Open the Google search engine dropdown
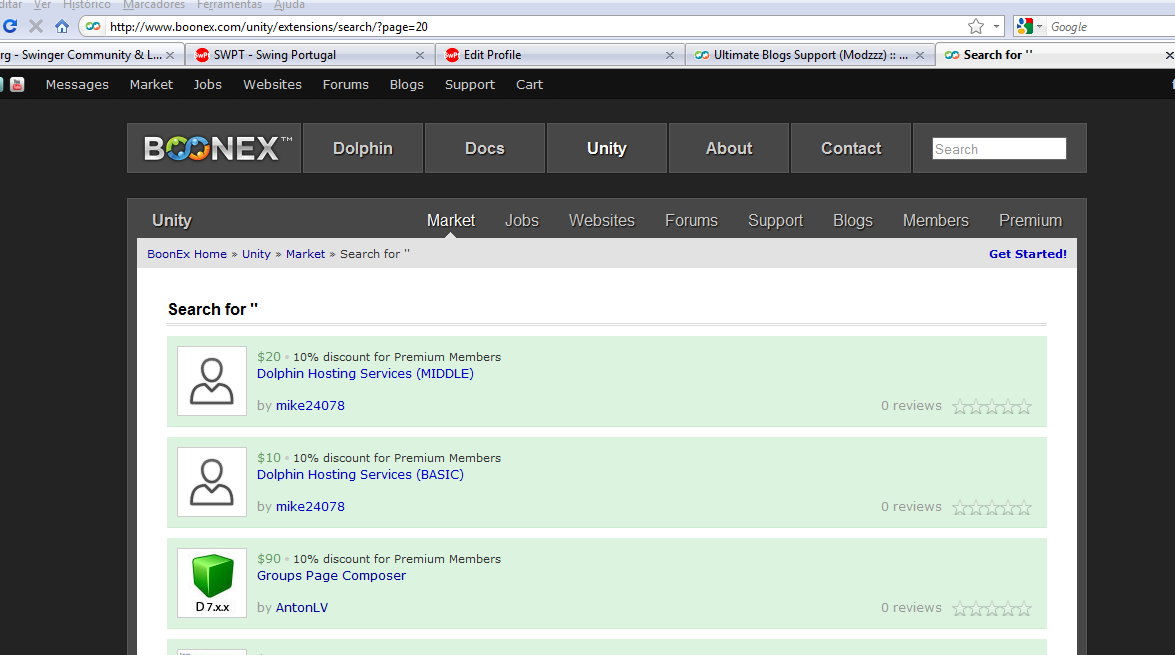 pyautogui.click(x=1030, y=27)
